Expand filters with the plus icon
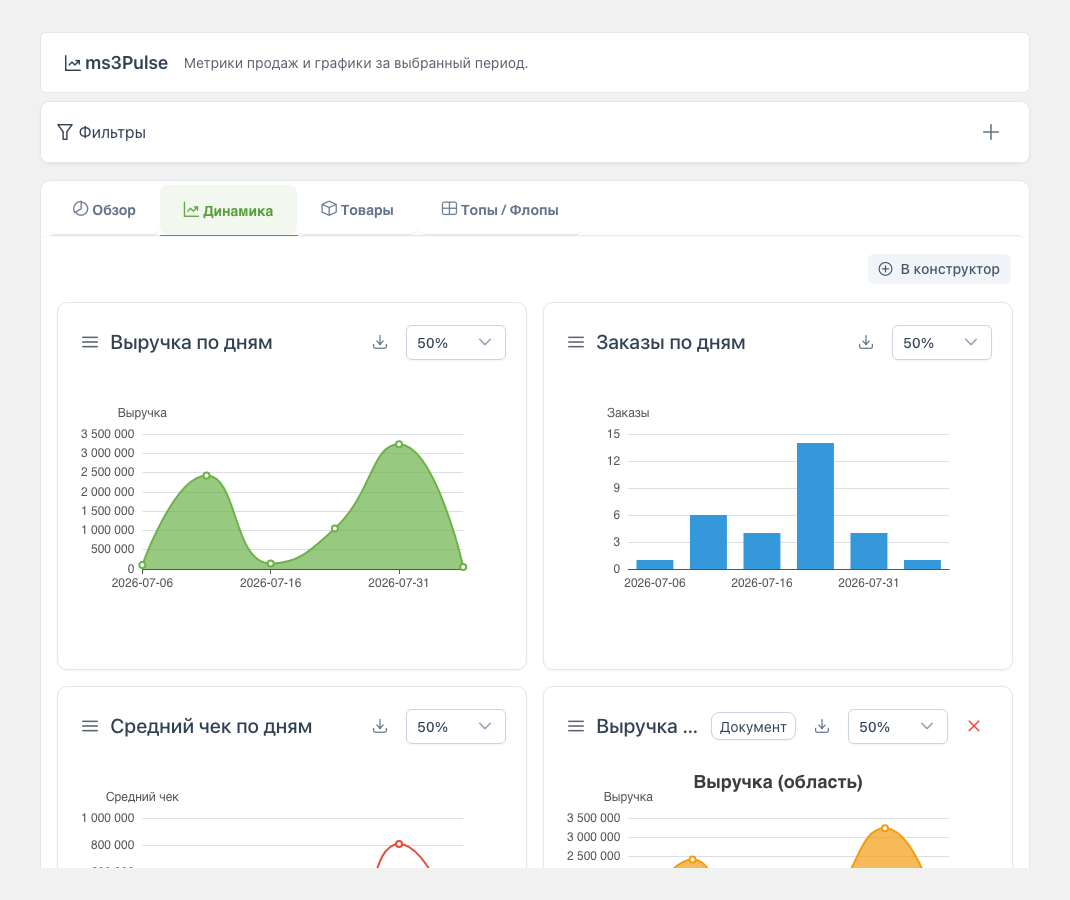The width and height of the screenshot is (1070, 900). [990, 132]
